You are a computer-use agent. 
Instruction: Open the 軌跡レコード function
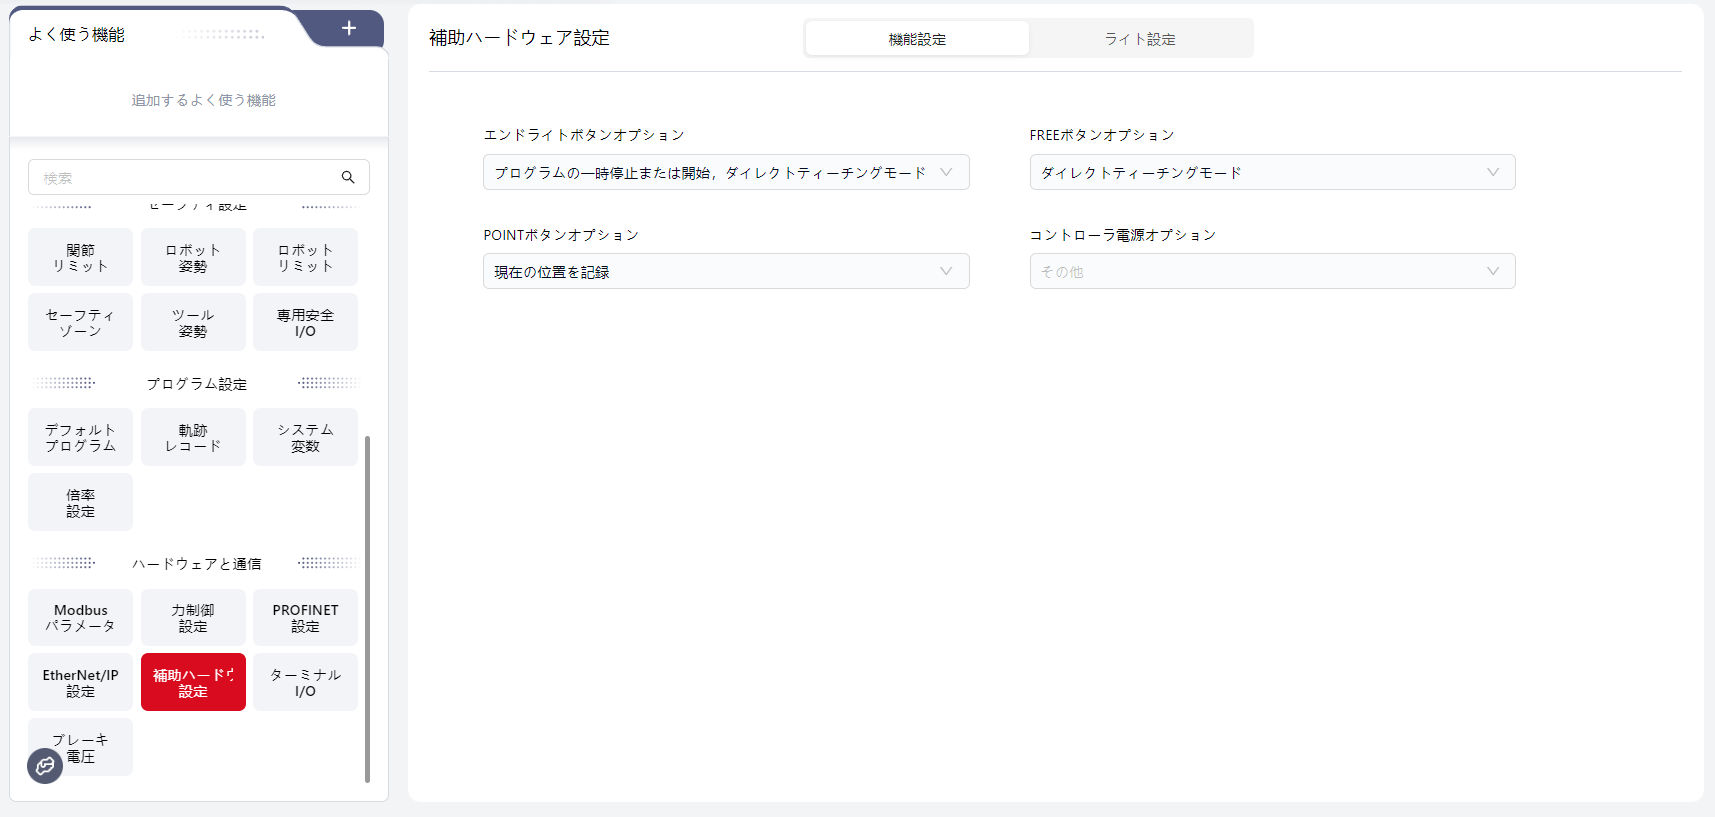click(x=193, y=438)
